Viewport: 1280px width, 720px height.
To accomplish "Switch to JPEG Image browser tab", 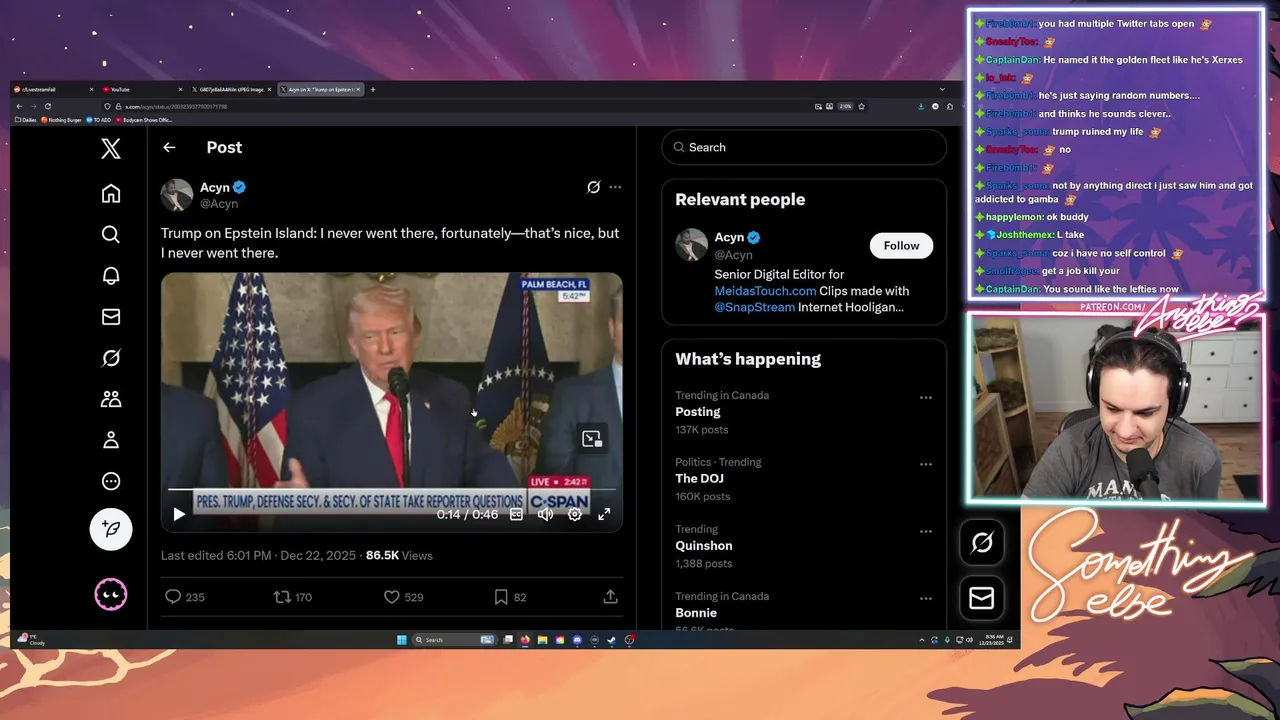I will tap(231, 89).
